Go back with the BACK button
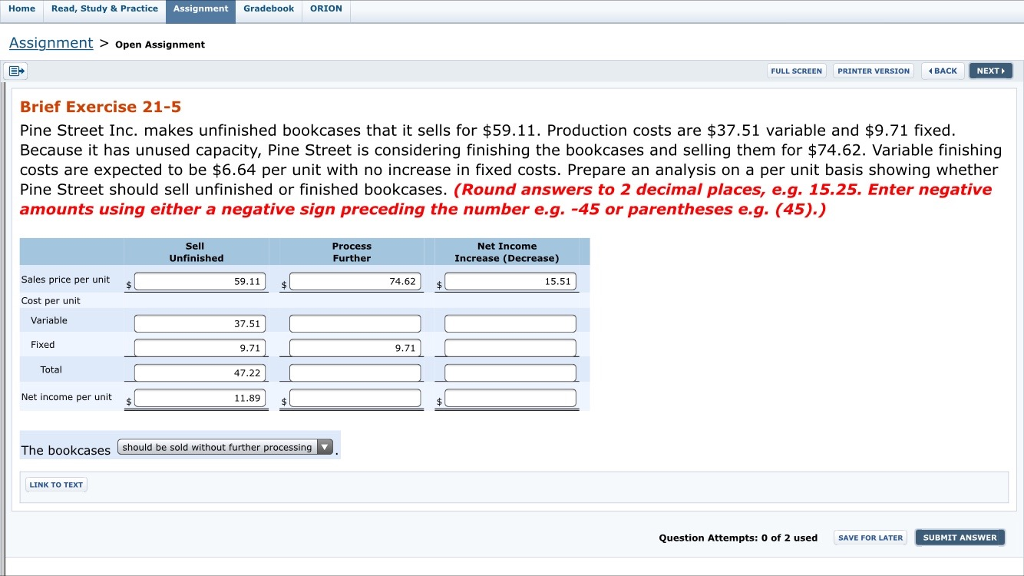This screenshot has width=1024, height=576. click(x=941, y=71)
